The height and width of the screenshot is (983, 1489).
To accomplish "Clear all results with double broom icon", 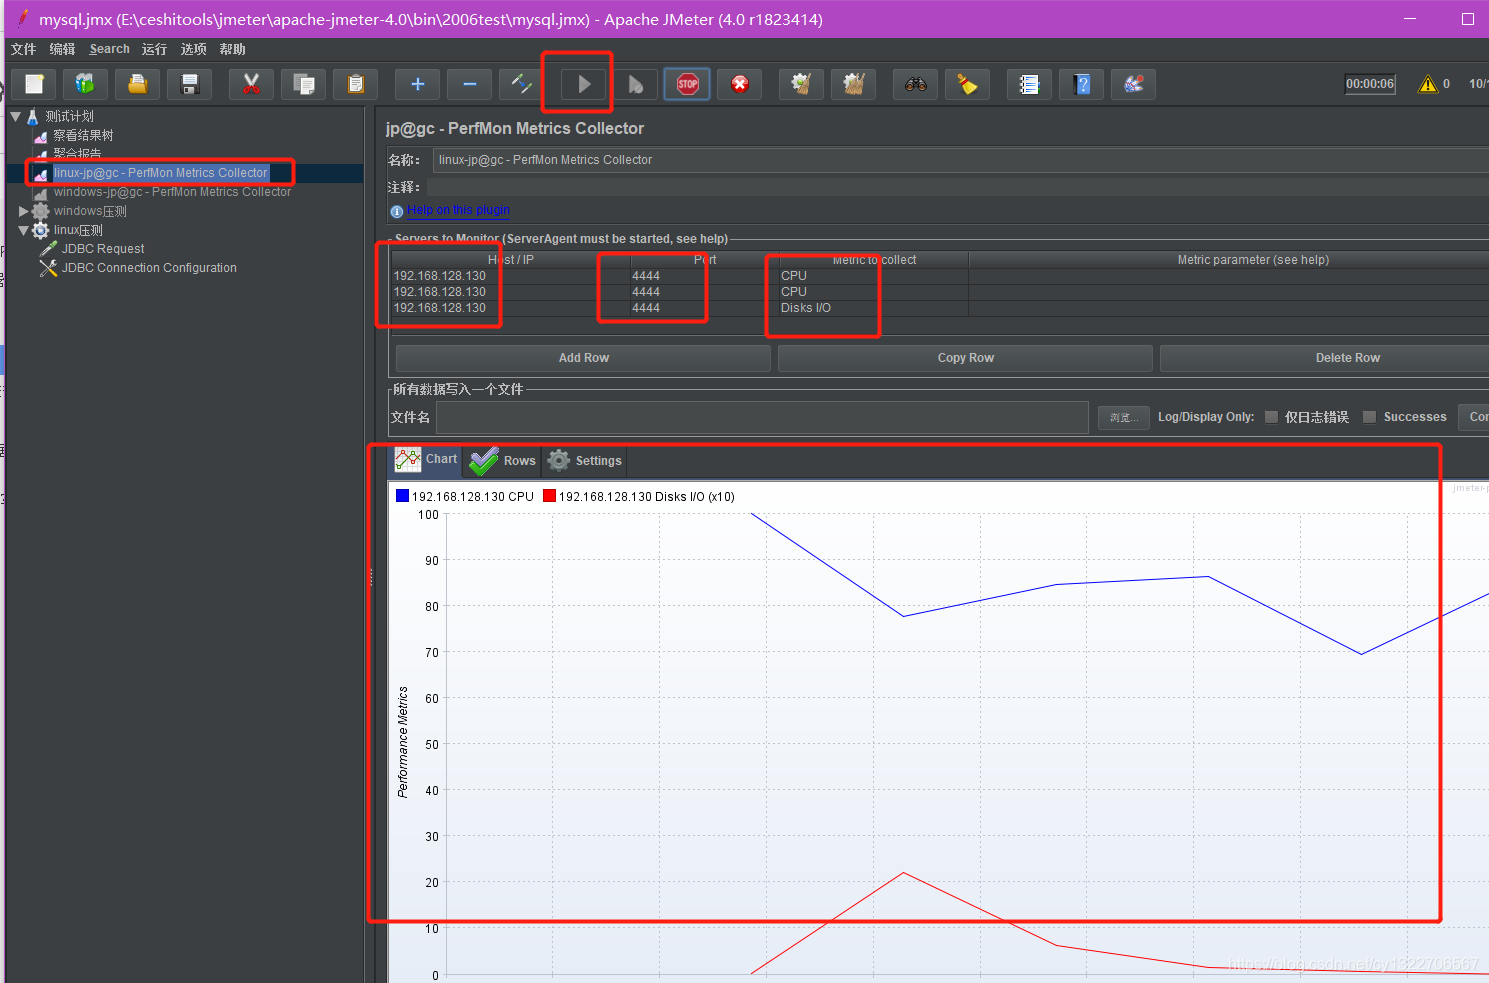I will coord(854,84).
